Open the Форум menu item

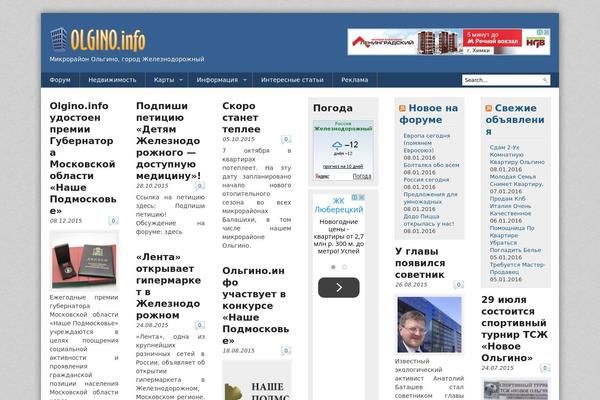tap(60, 80)
